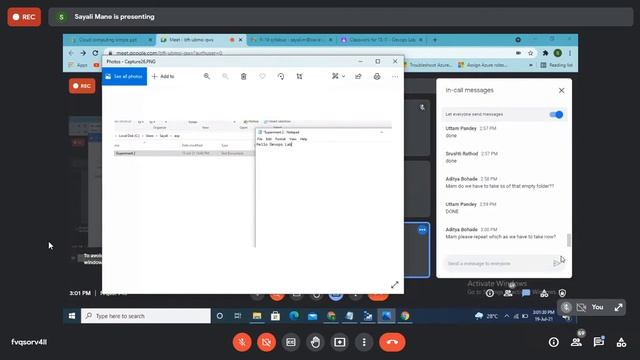Enter full screen view in Photos
The width and height of the screenshot is (640, 360).
[x=395, y=285]
